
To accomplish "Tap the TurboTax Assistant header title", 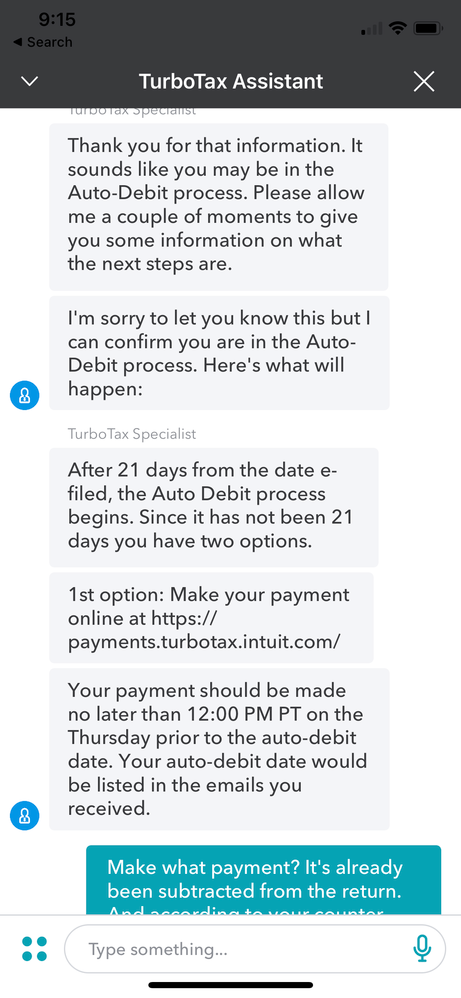I will pyautogui.click(x=231, y=81).
